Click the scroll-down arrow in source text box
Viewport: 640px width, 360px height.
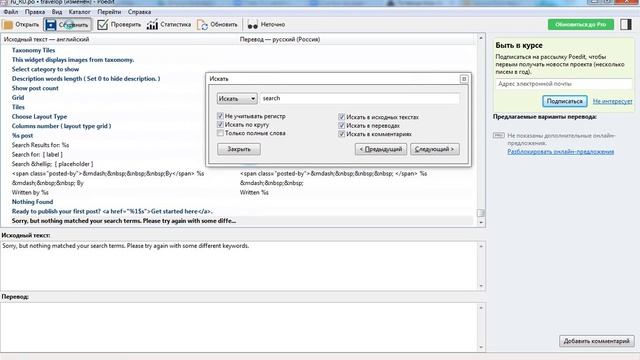[x=481, y=286]
